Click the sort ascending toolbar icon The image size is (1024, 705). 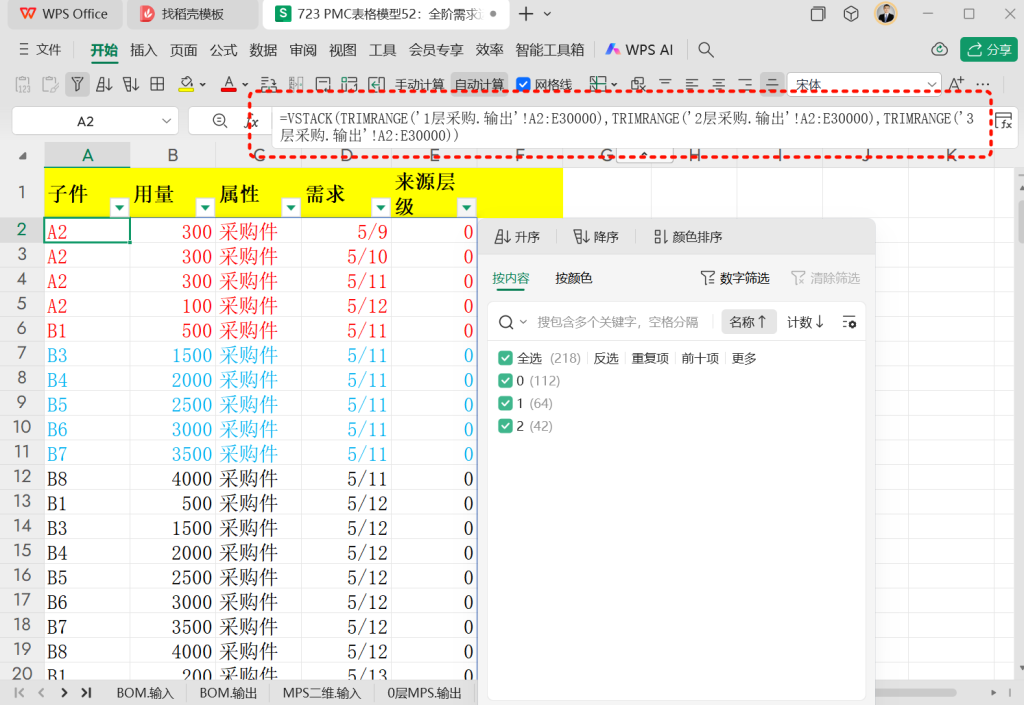tap(104, 84)
